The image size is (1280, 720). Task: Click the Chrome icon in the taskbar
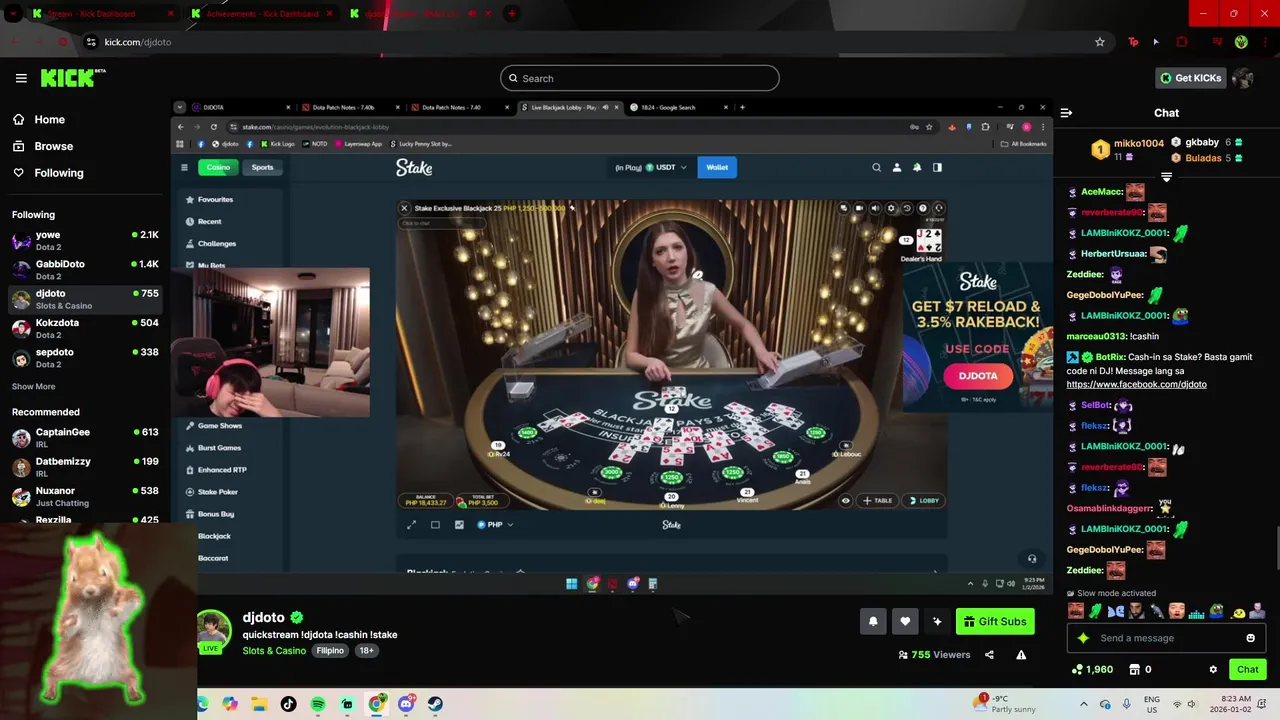point(376,704)
